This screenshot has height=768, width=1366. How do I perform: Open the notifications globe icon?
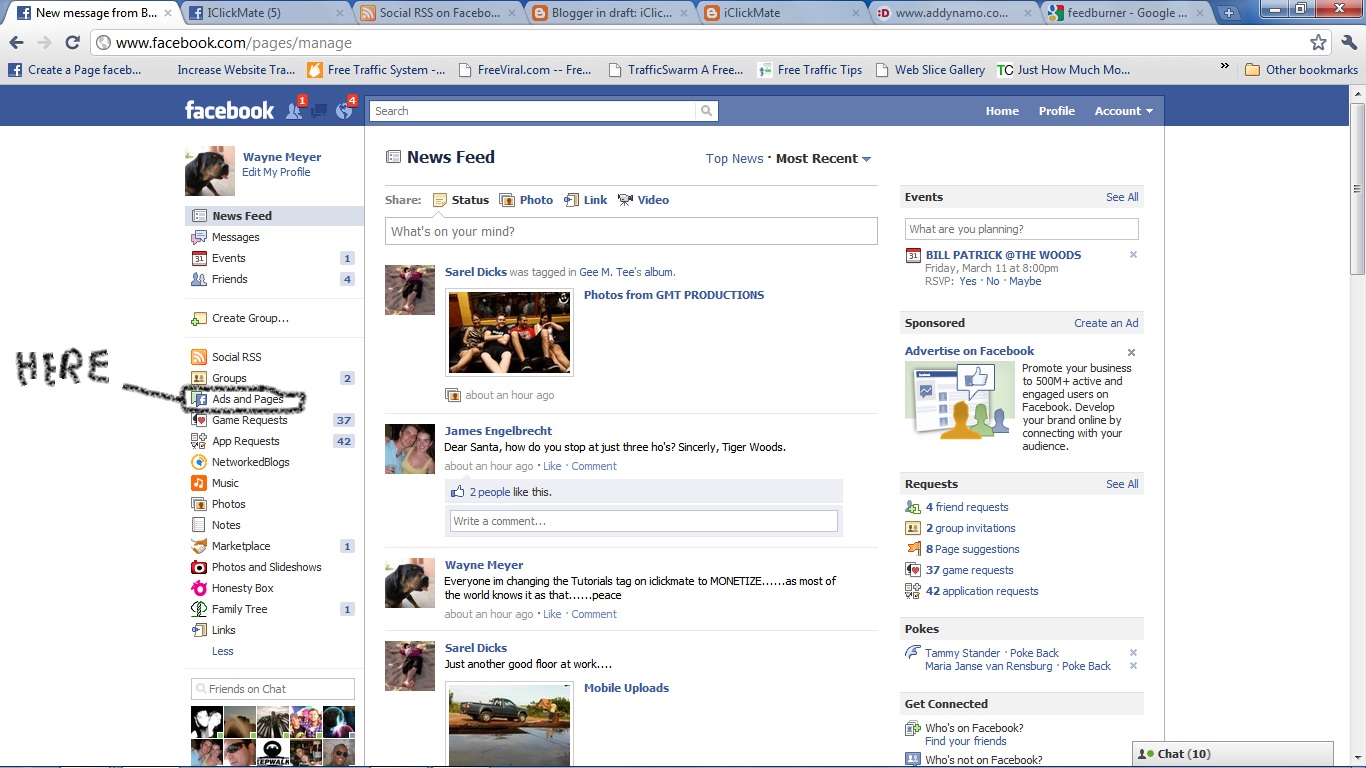click(344, 110)
